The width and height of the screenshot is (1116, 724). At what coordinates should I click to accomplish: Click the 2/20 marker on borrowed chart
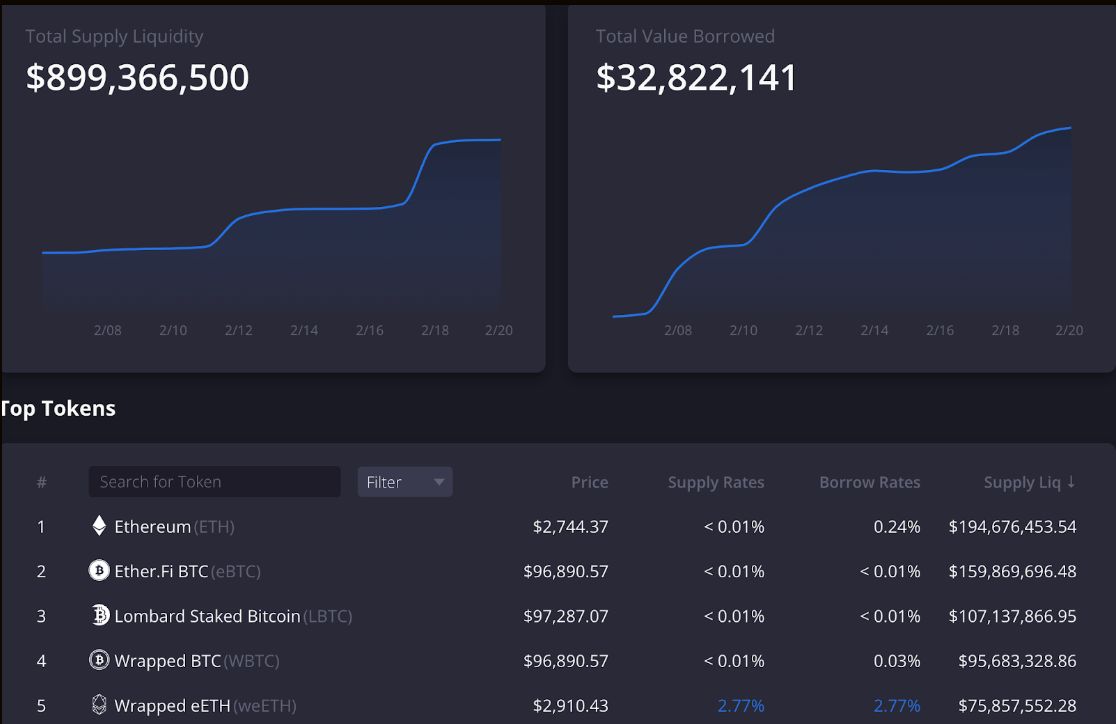click(1069, 330)
